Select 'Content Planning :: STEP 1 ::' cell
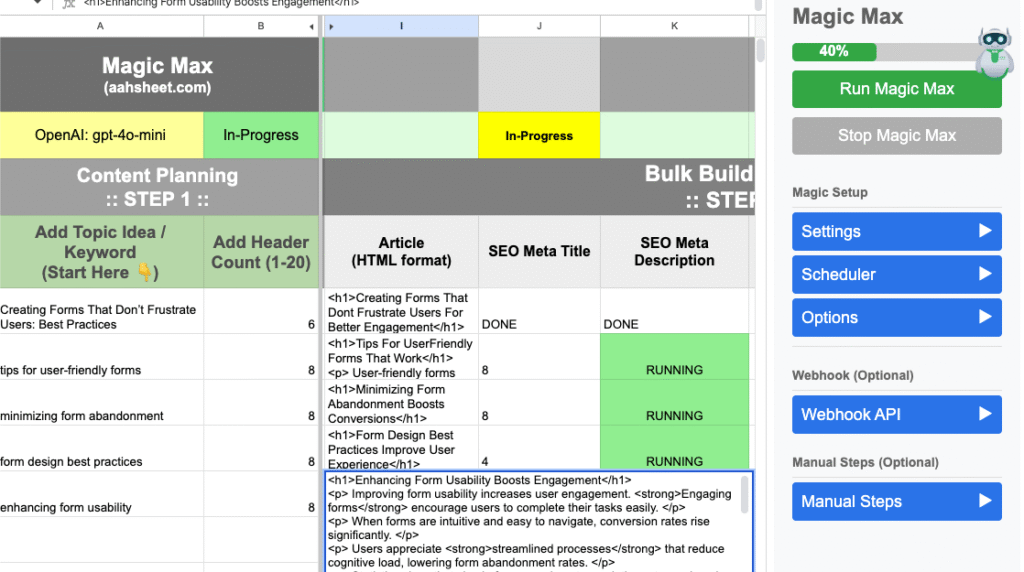Viewport: 1024px width, 572px height. (157, 187)
